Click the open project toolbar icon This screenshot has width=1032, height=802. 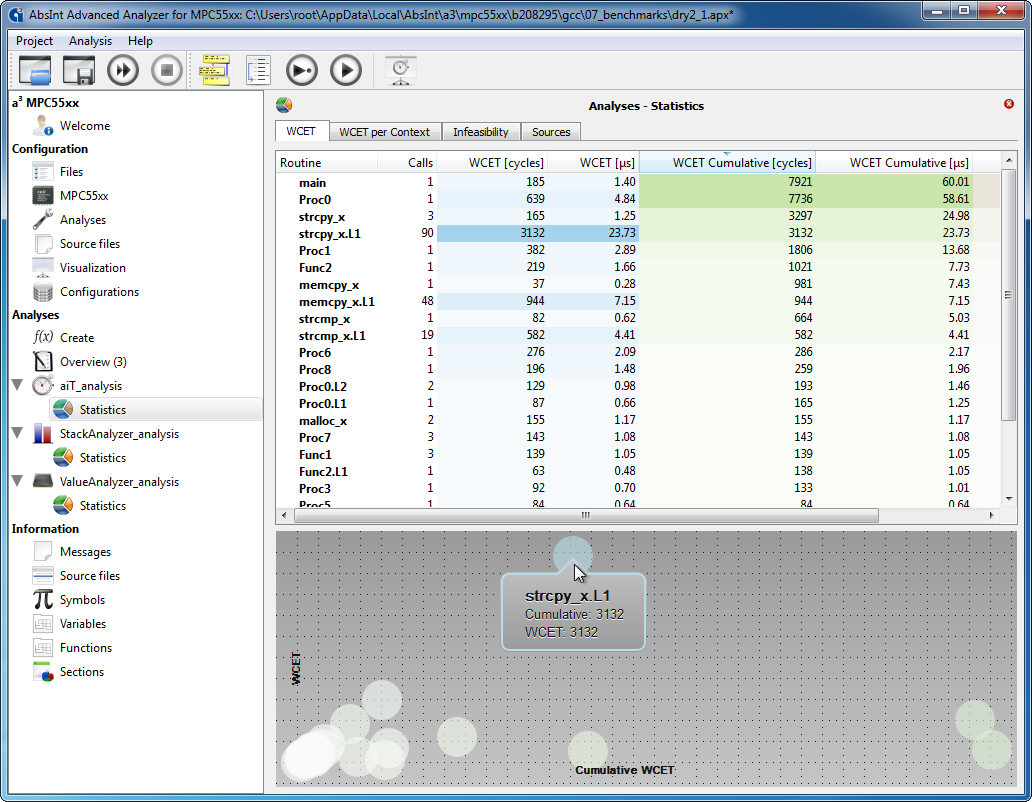(x=35, y=70)
